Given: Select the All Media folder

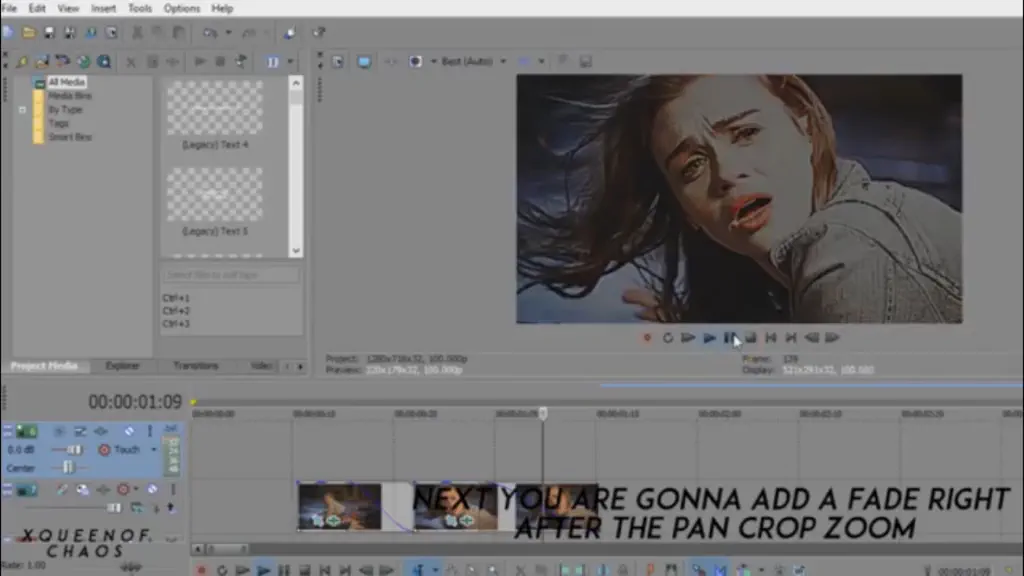Looking at the screenshot, I should pos(66,82).
